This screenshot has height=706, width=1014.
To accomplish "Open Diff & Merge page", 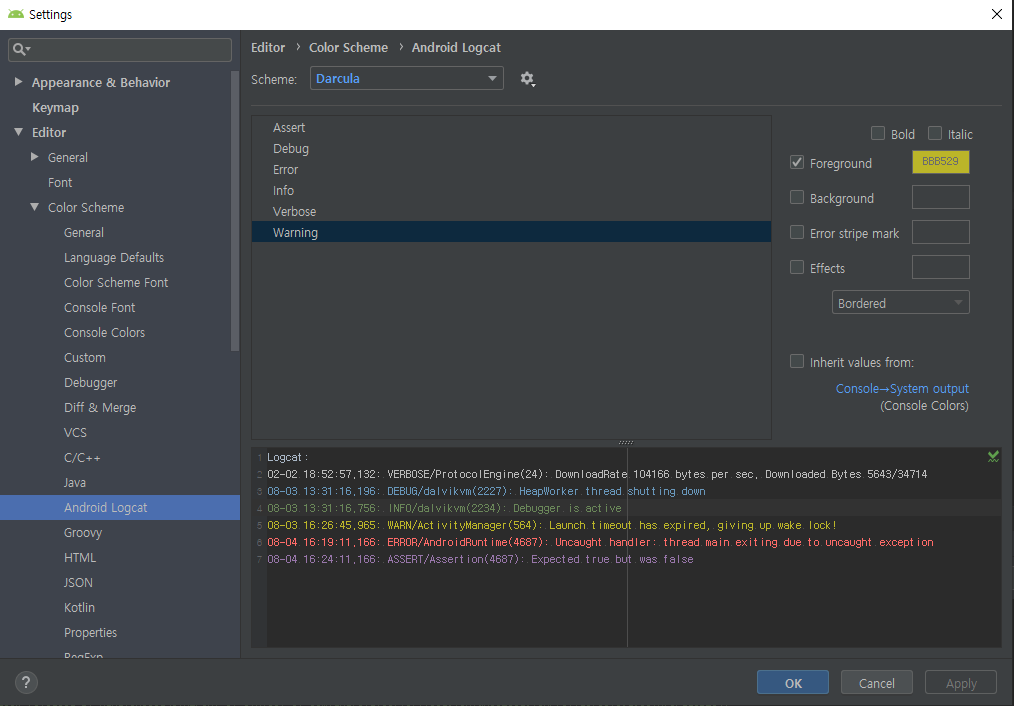I will click(x=100, y=407).
